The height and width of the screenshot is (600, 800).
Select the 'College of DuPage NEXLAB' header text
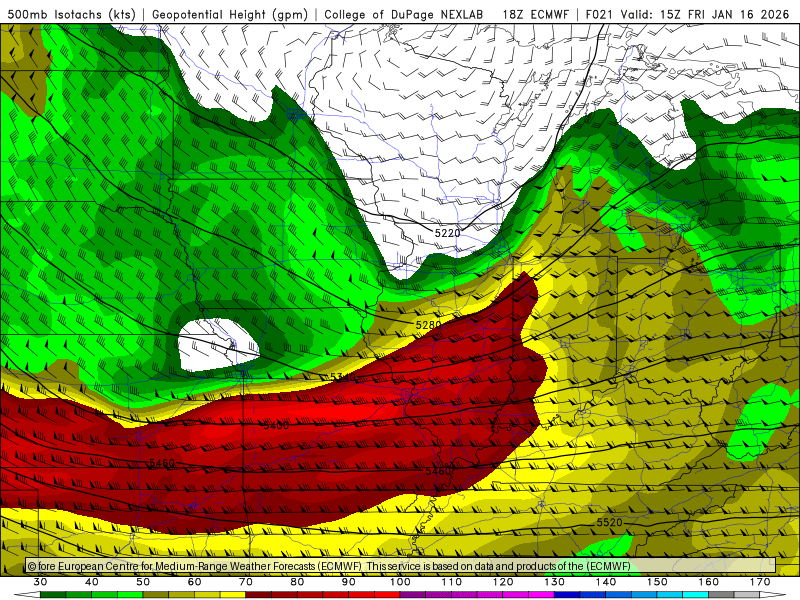(403, 14)
